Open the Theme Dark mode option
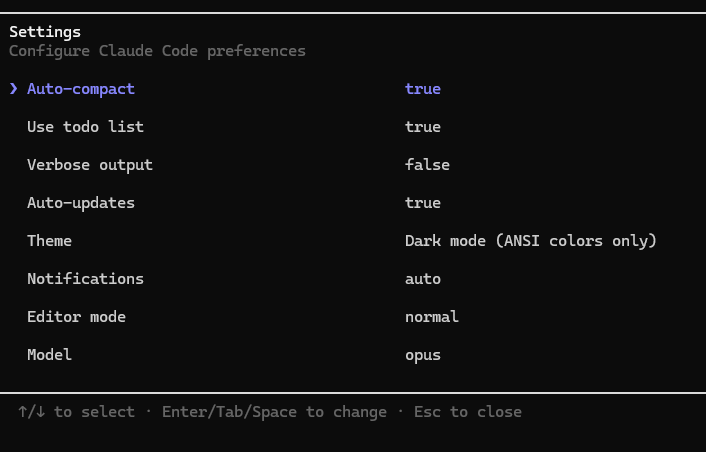Viewport: 706px width, 452px height. tap(531, 240)
